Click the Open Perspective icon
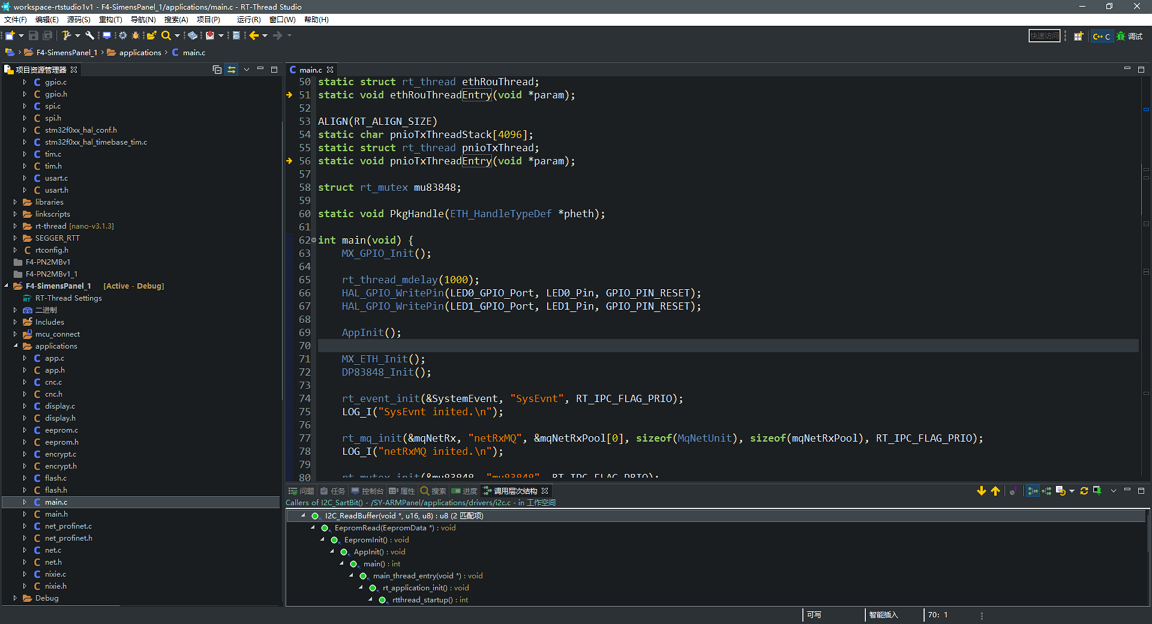This screenshot has height=624, width=1152. point(1079,36)
